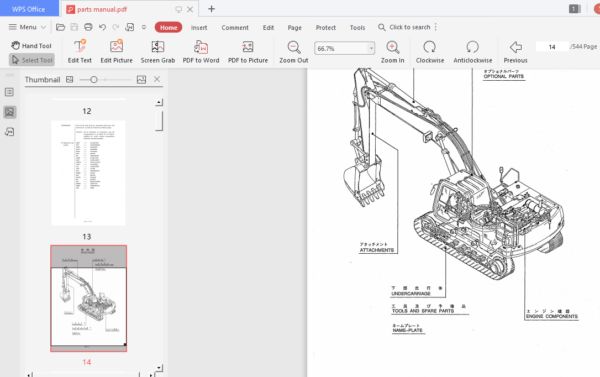Close the Thumbnail panel
Image resolution: width=600 pixels, height=377 pixels.
point(157,79)
